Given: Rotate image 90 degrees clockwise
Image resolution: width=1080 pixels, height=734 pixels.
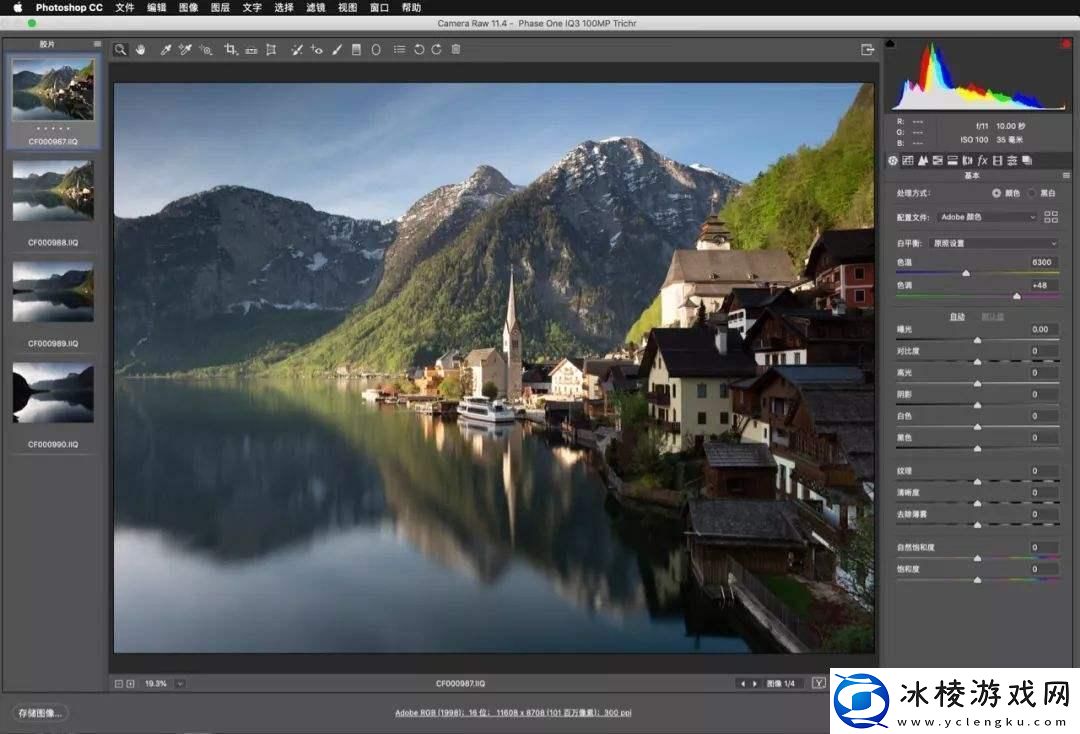Looking at the screenshot, I should click(436, 49).
